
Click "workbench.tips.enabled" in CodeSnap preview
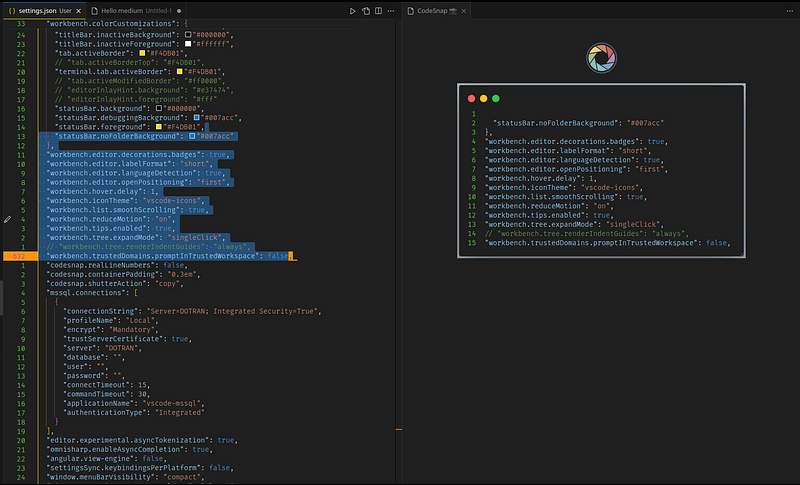[x=535, y=215]
